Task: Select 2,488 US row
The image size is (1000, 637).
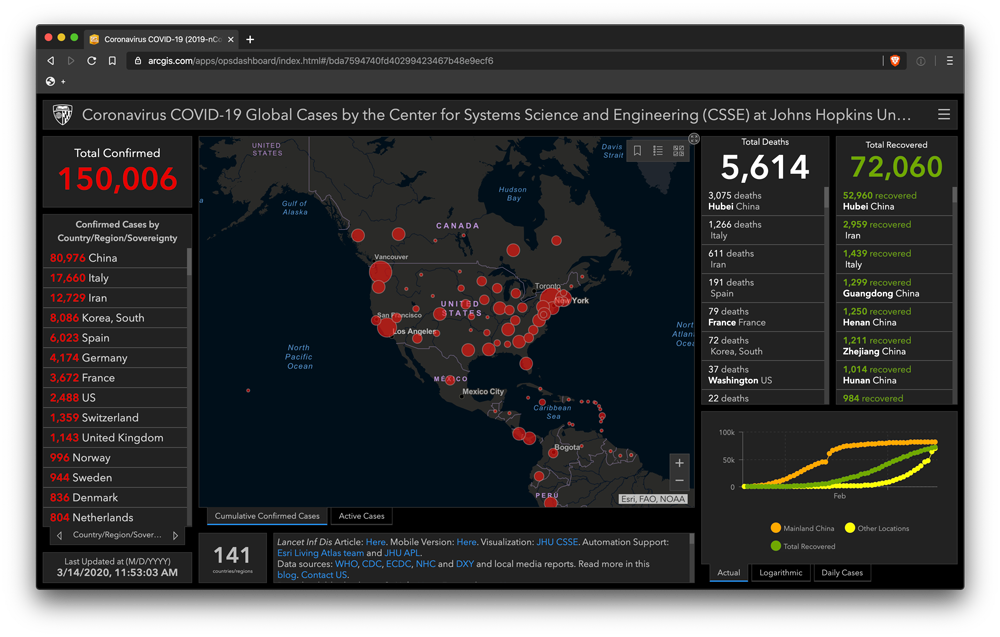Action: (x=117, y=397)
